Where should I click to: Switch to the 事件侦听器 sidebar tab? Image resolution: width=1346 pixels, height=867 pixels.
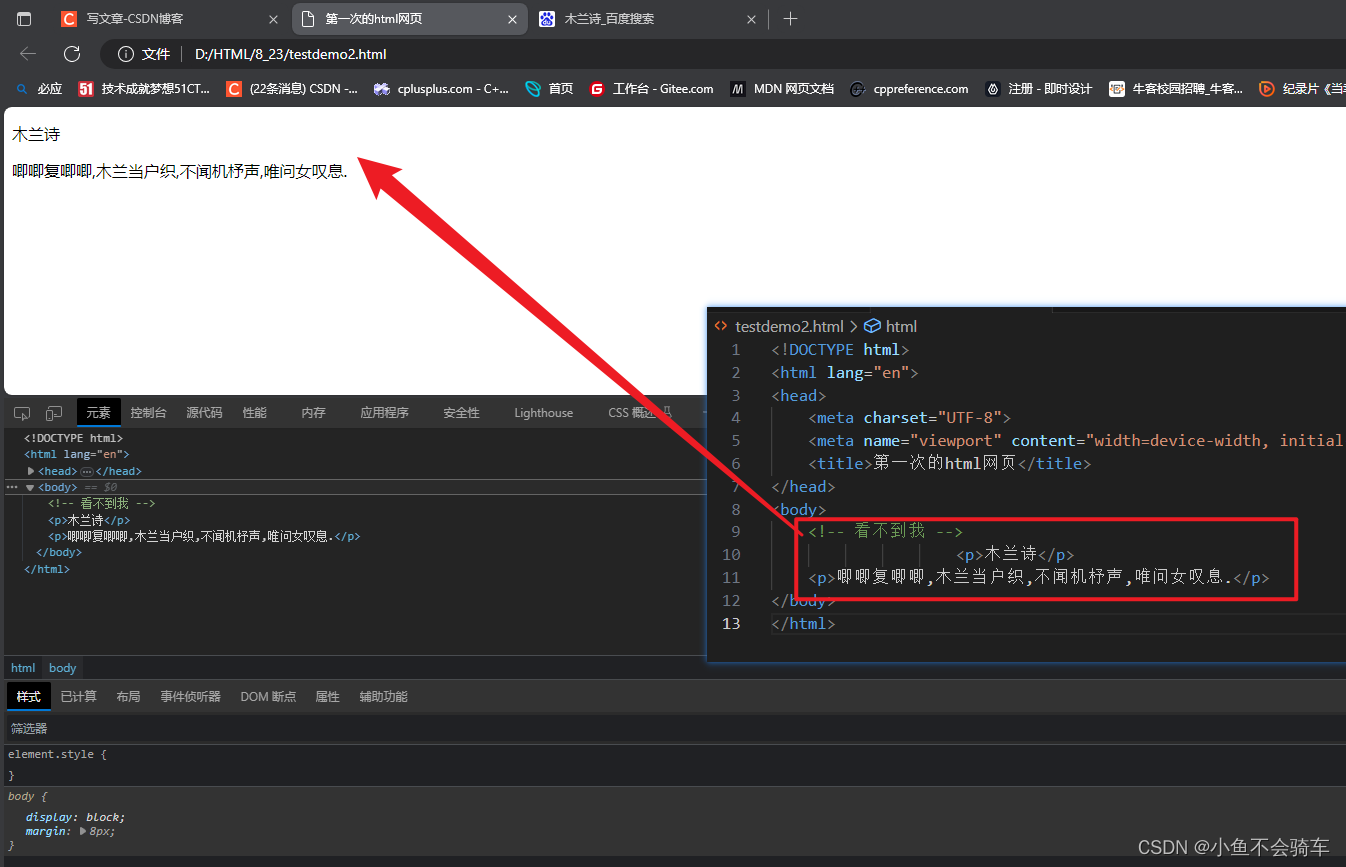pyautogui.click(x=190, y=697)
